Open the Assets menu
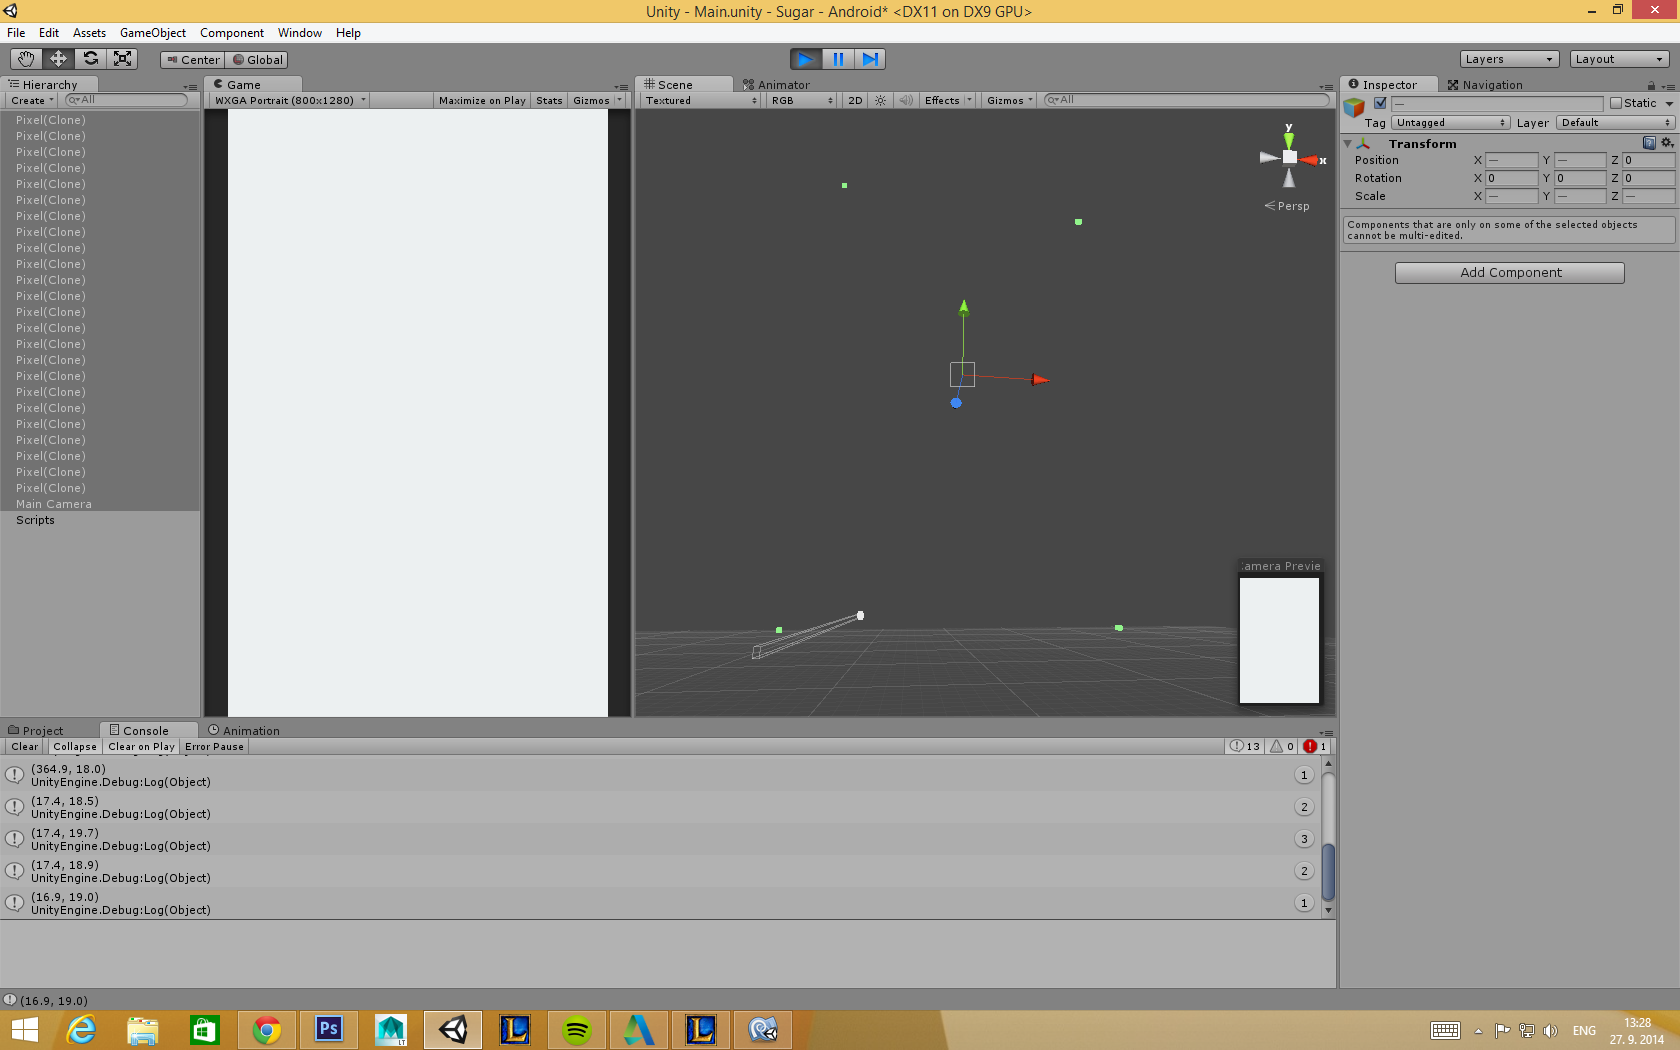 [89, 33]
